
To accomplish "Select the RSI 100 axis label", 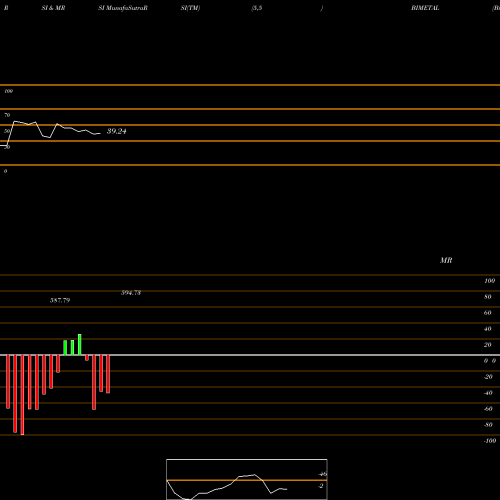I will coord(9,91).
